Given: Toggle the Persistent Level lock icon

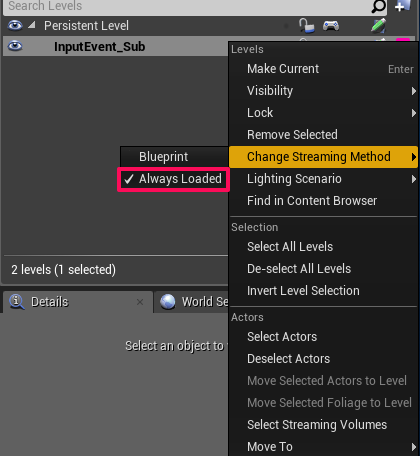Looking at the screenshot, I should coord(306,26).
